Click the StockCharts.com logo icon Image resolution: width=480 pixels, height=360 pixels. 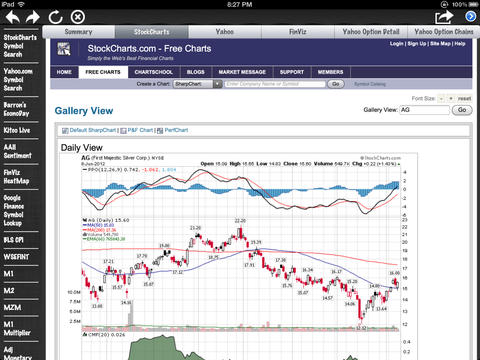(64, 49)
